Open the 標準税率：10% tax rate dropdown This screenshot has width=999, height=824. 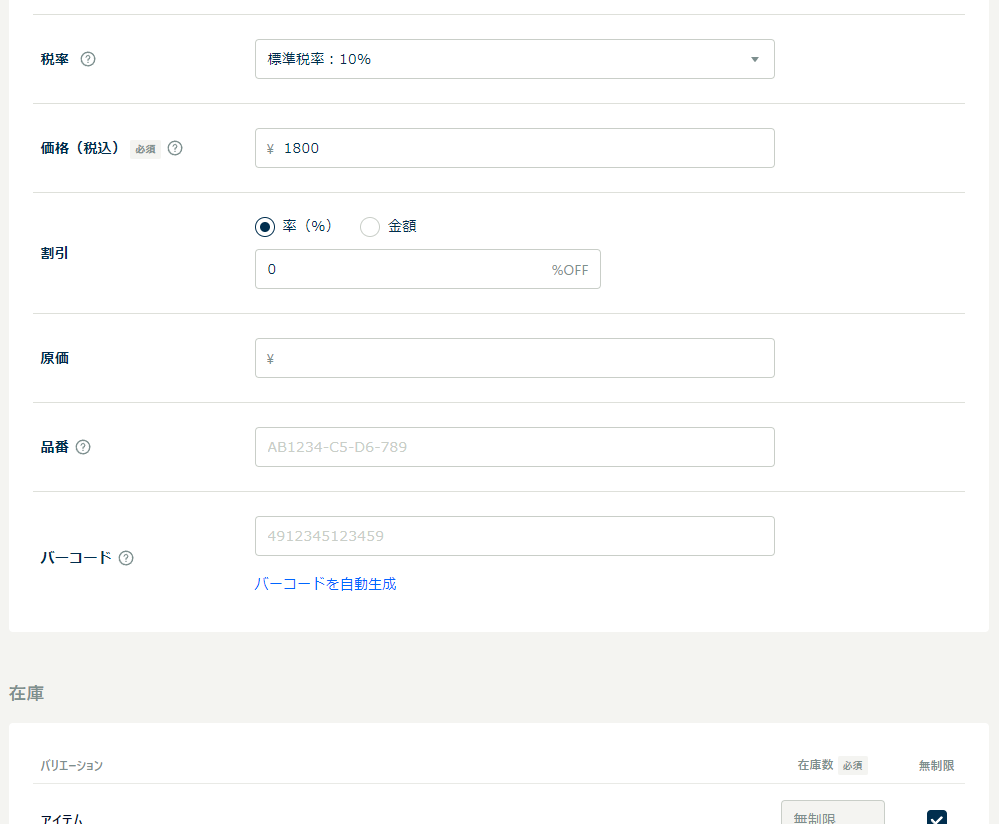pyautogui.click(x=514, y=59)
